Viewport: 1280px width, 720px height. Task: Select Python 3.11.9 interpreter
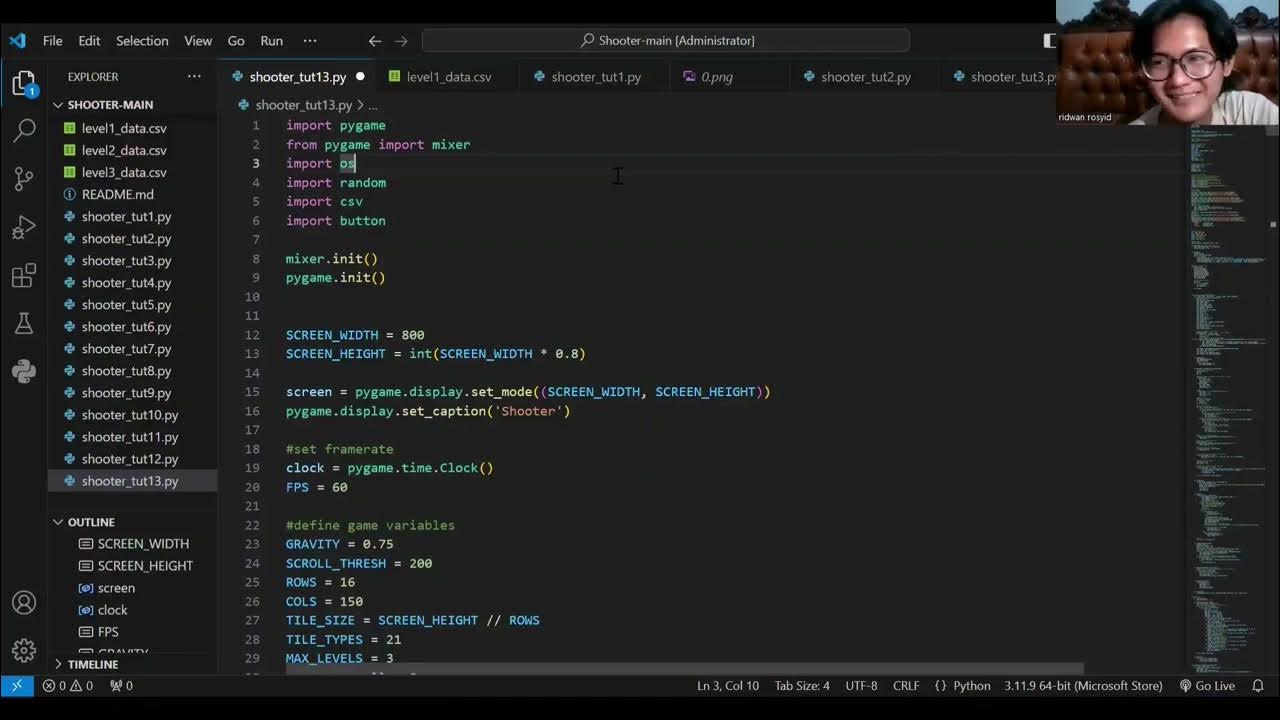(x=1083, y=686)
